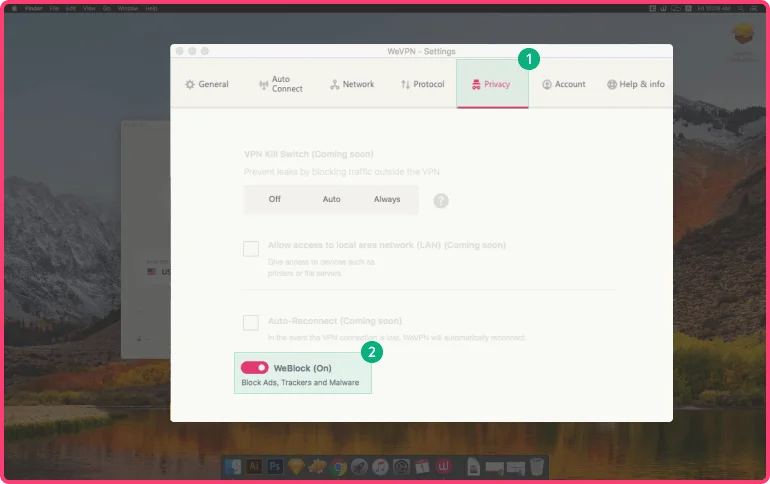The image size is (770, 484).
Task: Toggle the WeBlock switch off
Action: tap(255, 368)
